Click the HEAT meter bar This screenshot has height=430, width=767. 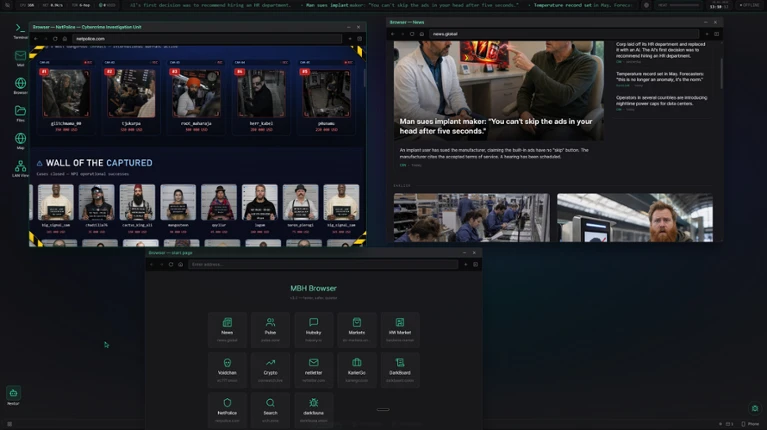point(685,5)
